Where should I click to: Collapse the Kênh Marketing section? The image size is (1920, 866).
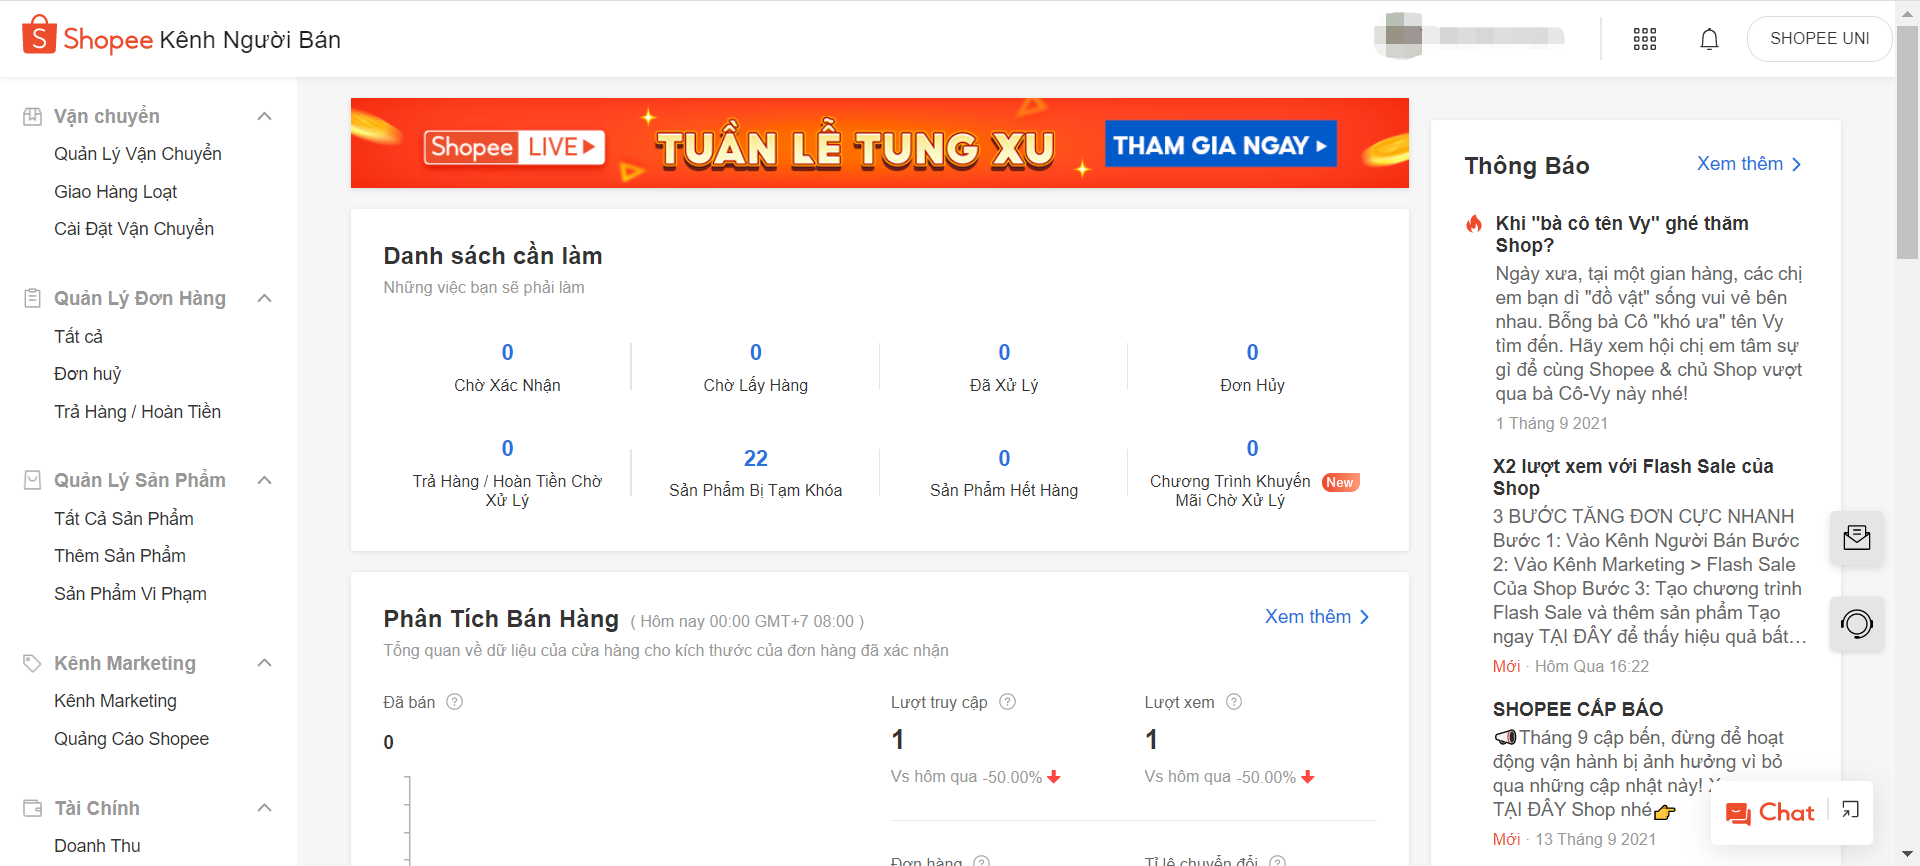(x=265, y=663)
